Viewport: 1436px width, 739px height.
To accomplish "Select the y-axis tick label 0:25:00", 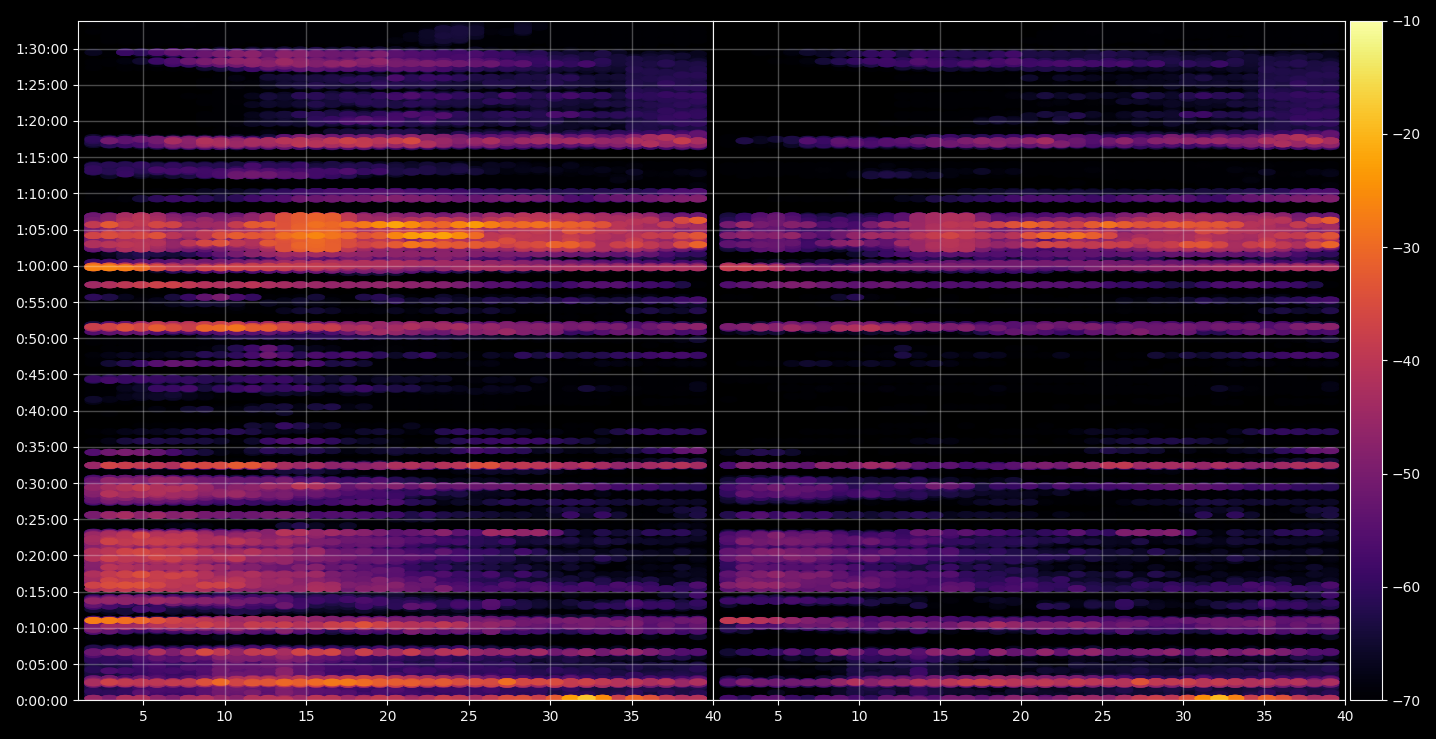I will tap(41, 520).
